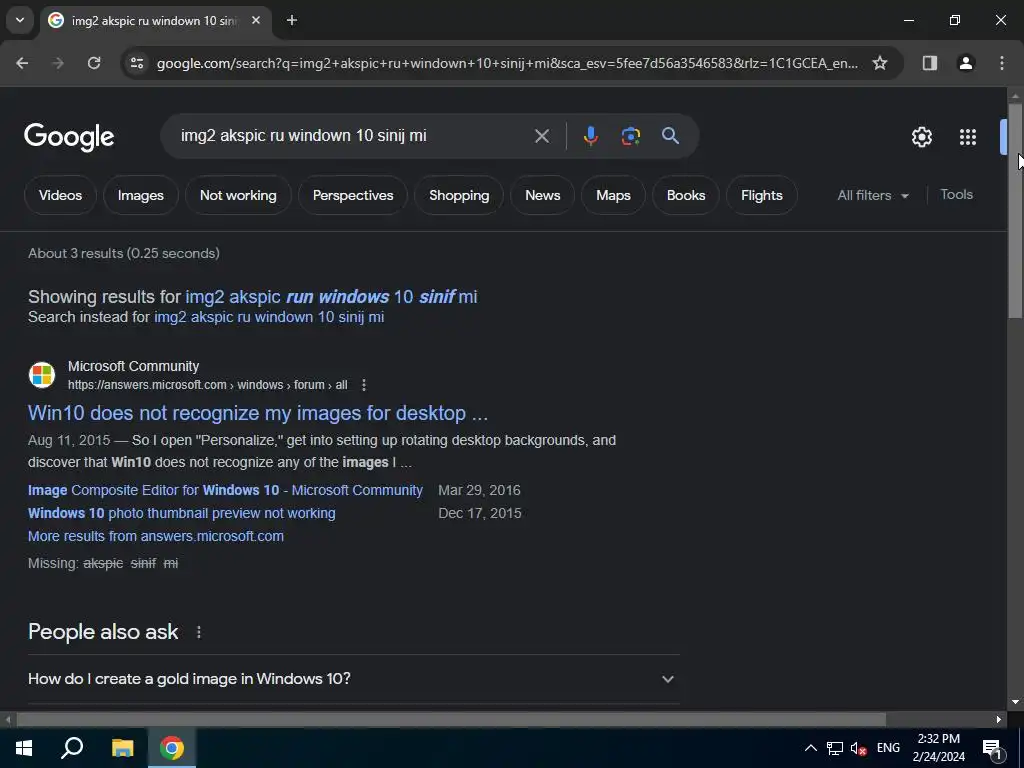Click 'About 3 results' count text
Screen dimensions: 1024x768
pyautogui.click(x=123, y=253)
